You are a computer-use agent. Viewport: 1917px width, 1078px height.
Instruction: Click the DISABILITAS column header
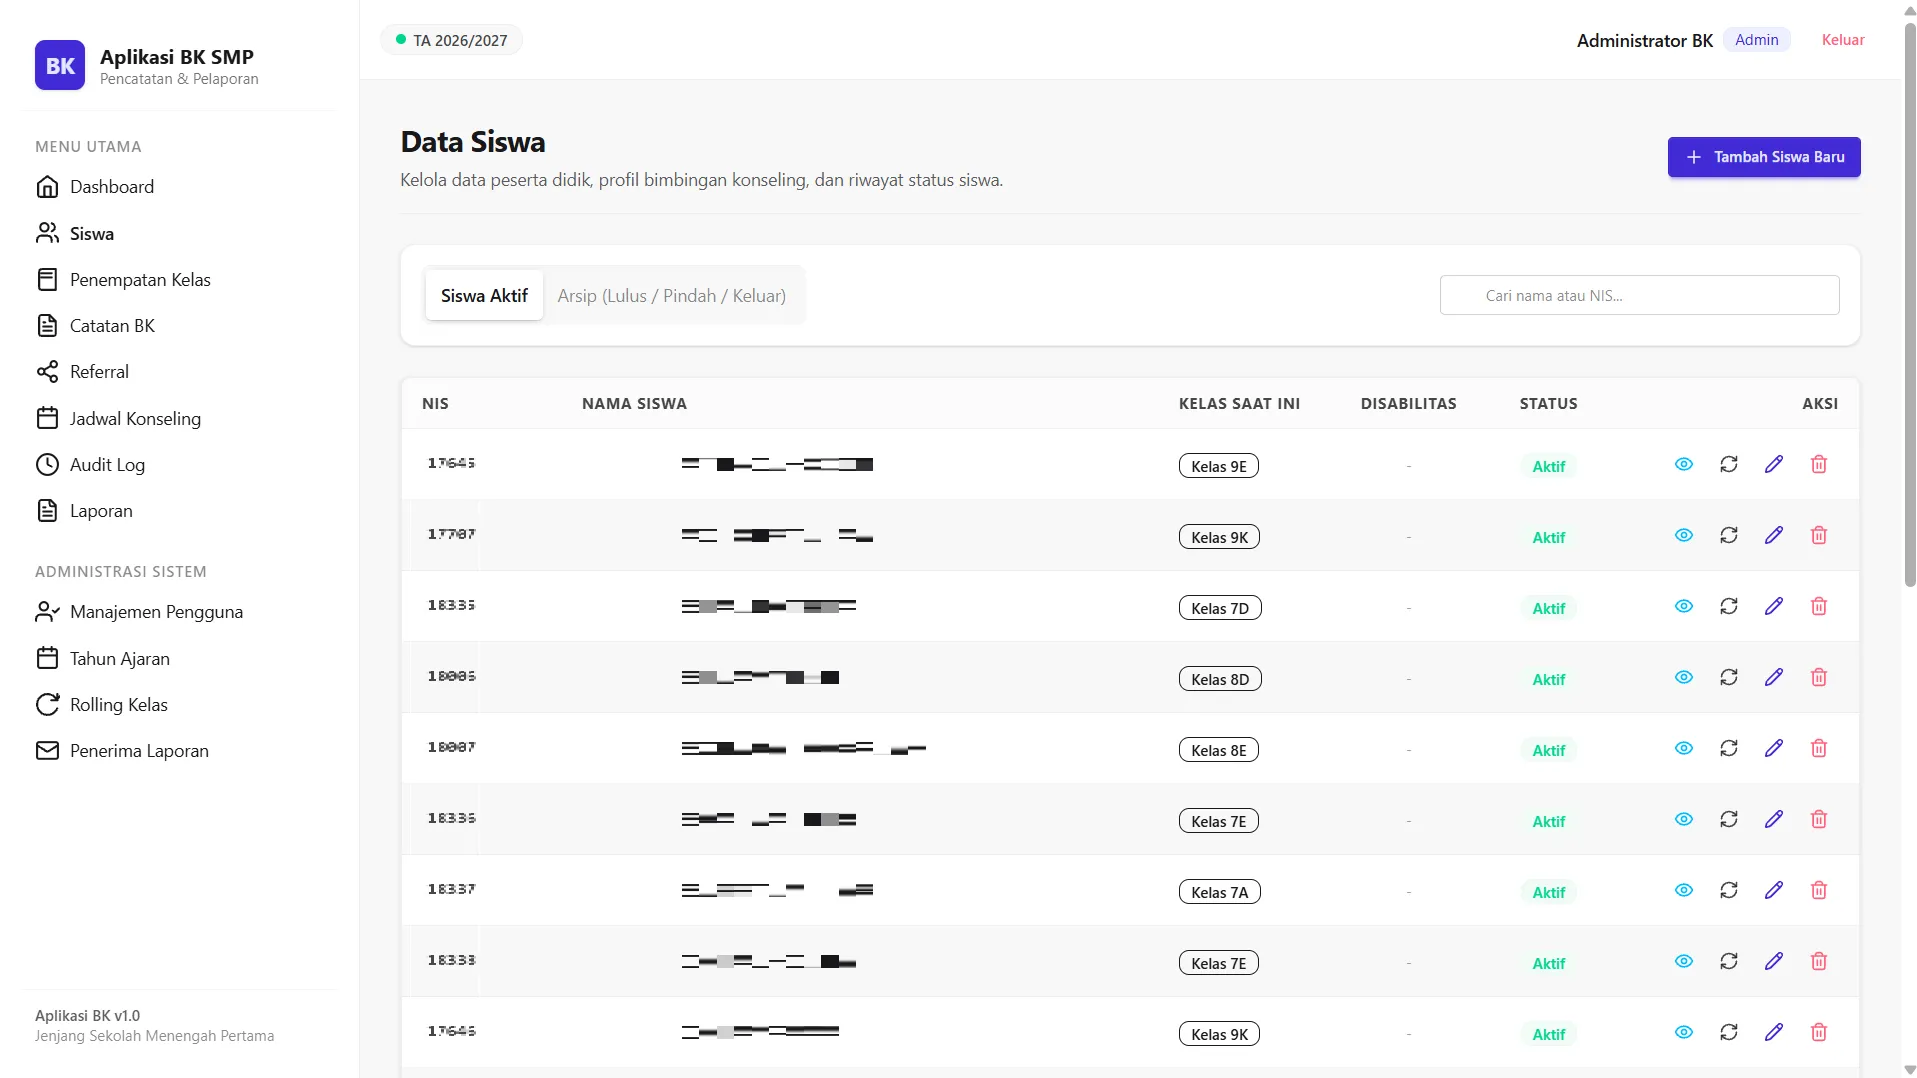(1408, 404)
